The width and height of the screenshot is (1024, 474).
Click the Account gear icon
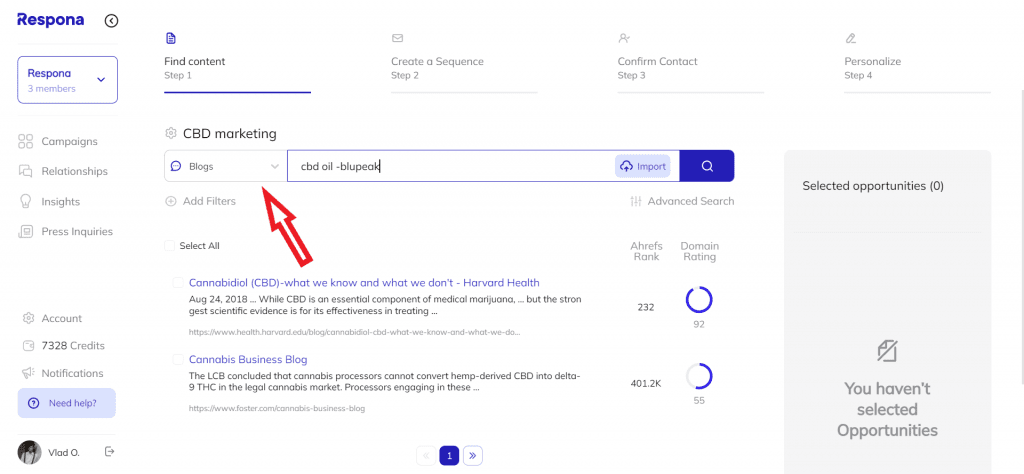coord(28,318)
